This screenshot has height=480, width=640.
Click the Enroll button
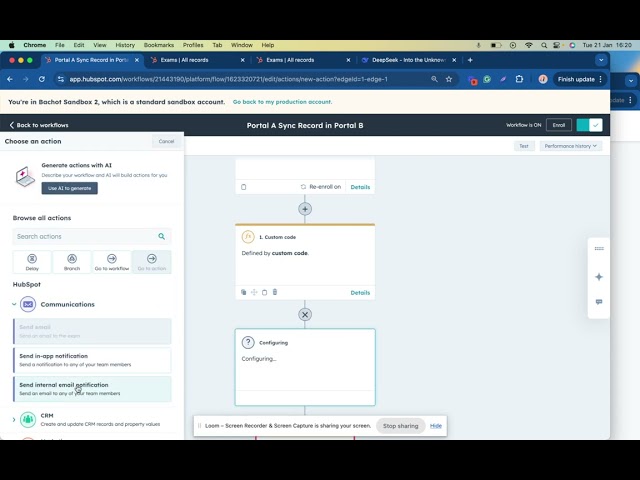point(559,125)
